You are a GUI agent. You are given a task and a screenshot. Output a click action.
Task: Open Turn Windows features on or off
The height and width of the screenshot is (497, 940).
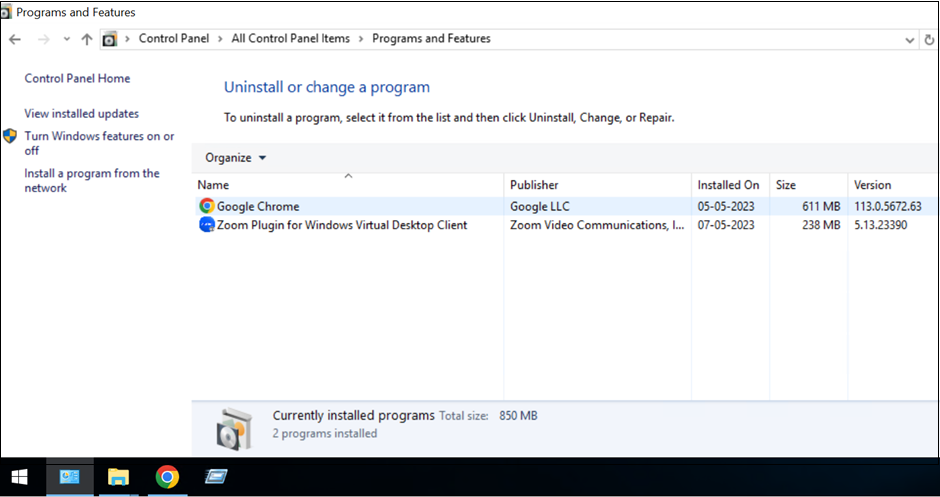tap(100, 143)
